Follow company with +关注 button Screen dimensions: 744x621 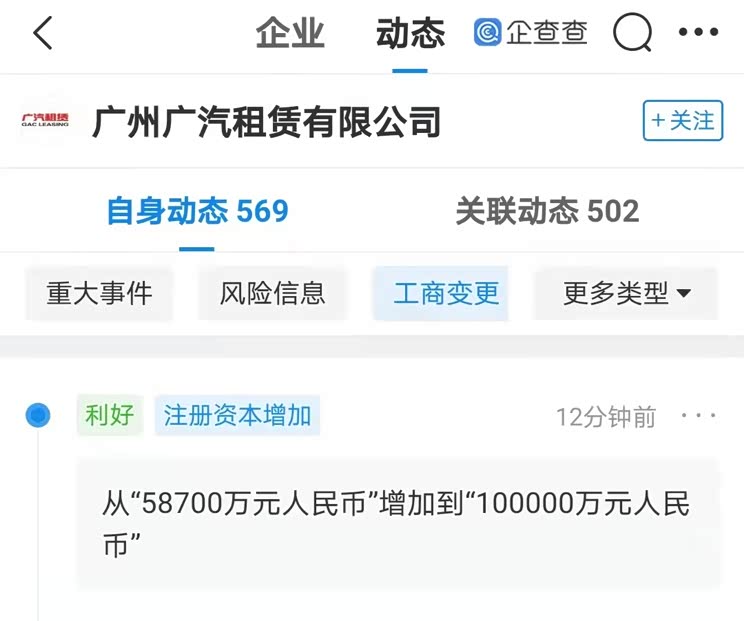[683, 120]
